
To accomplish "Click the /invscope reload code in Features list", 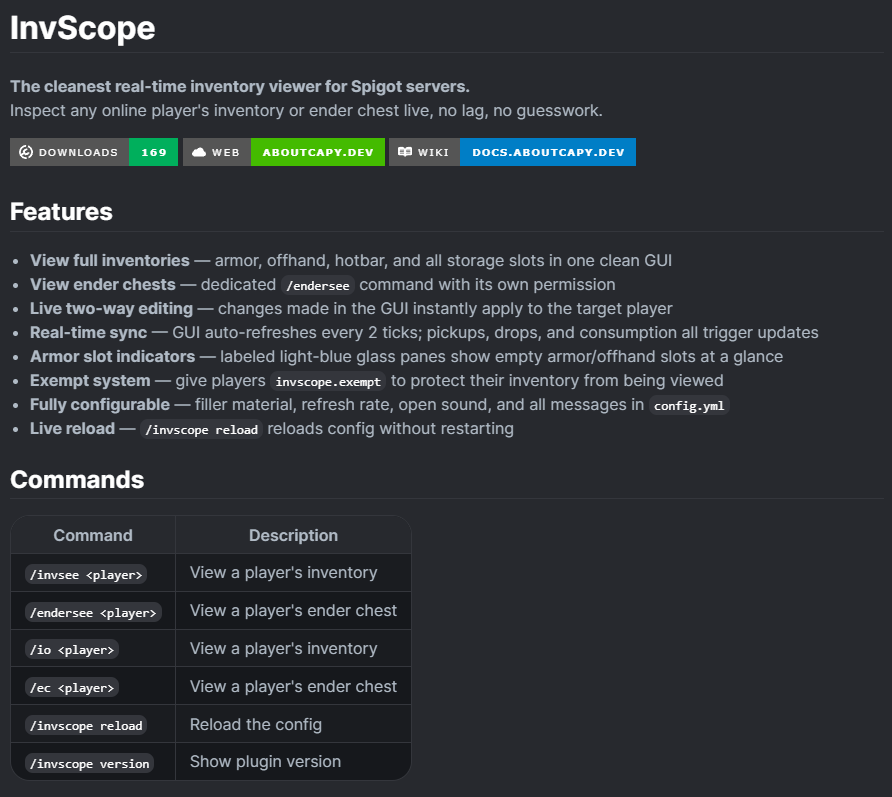I will 201,430.
